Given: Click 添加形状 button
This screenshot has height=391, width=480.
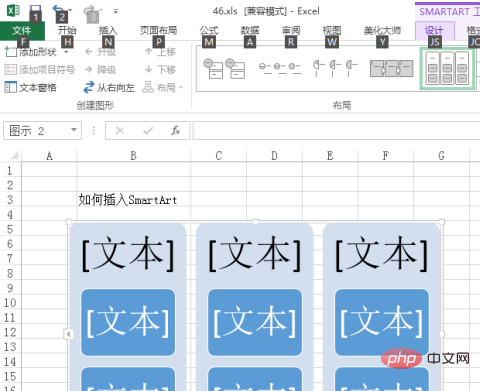Looking at the screenshot, I should (31, 52).
